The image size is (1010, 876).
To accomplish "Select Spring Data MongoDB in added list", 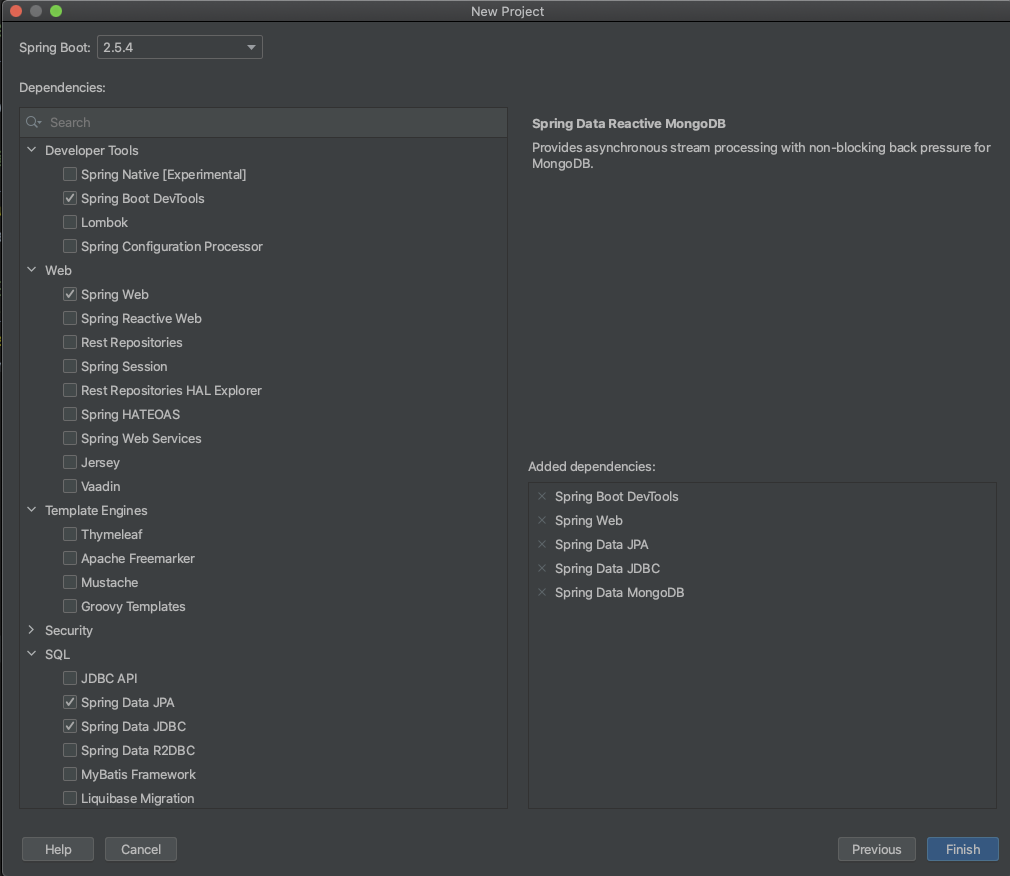I will coord(620,593).
